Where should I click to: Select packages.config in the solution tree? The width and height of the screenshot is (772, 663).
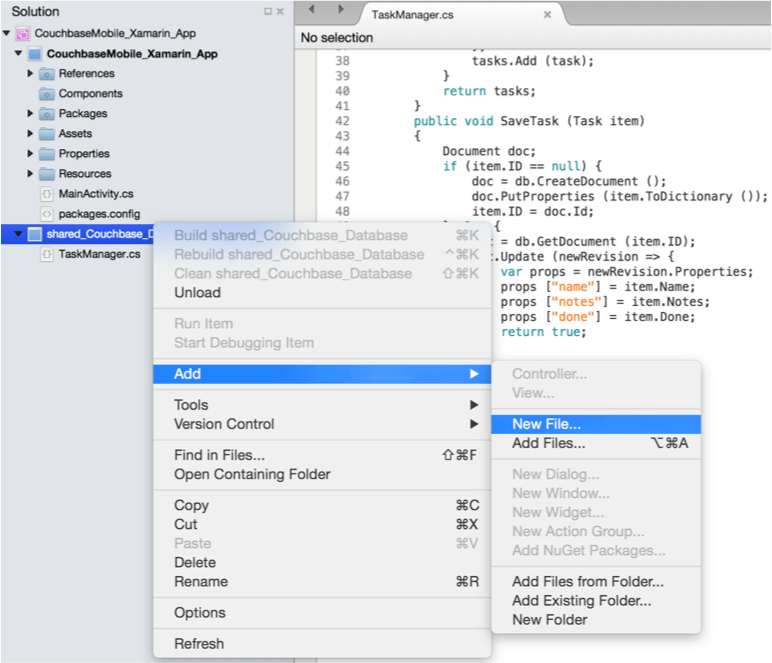click(99, 214)
